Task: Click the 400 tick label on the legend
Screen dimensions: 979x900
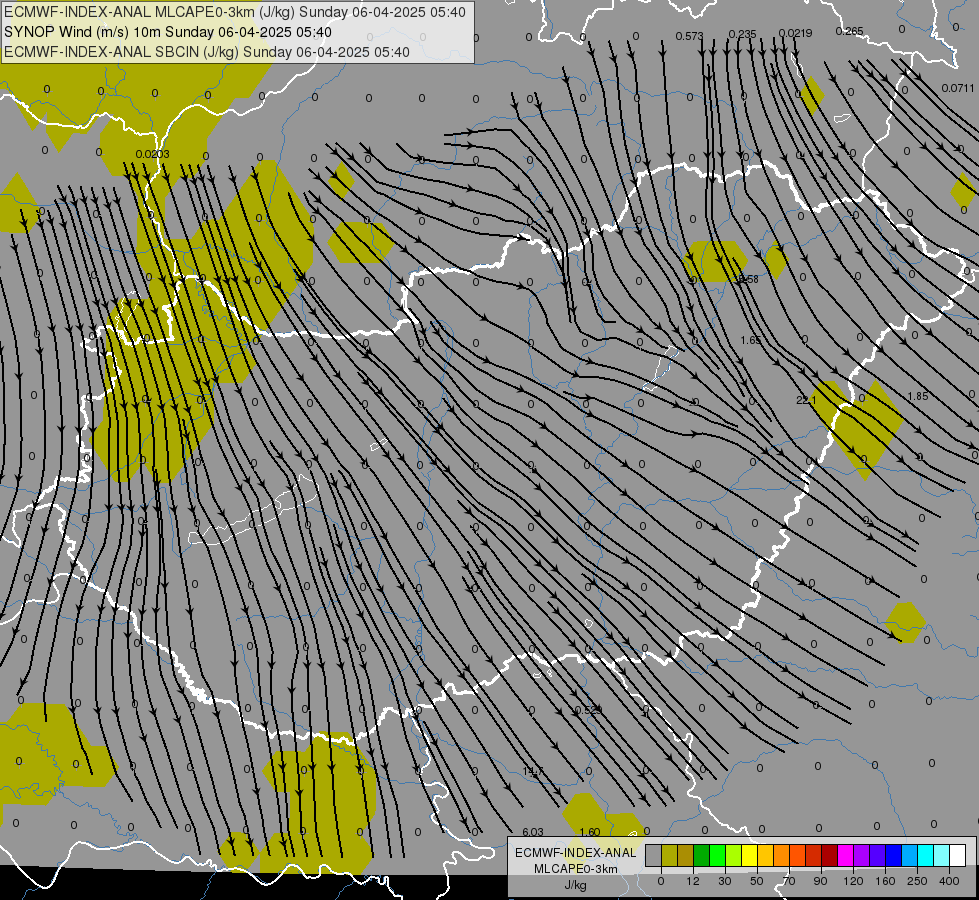Action: pyautogui.click(x=949, y=881)
